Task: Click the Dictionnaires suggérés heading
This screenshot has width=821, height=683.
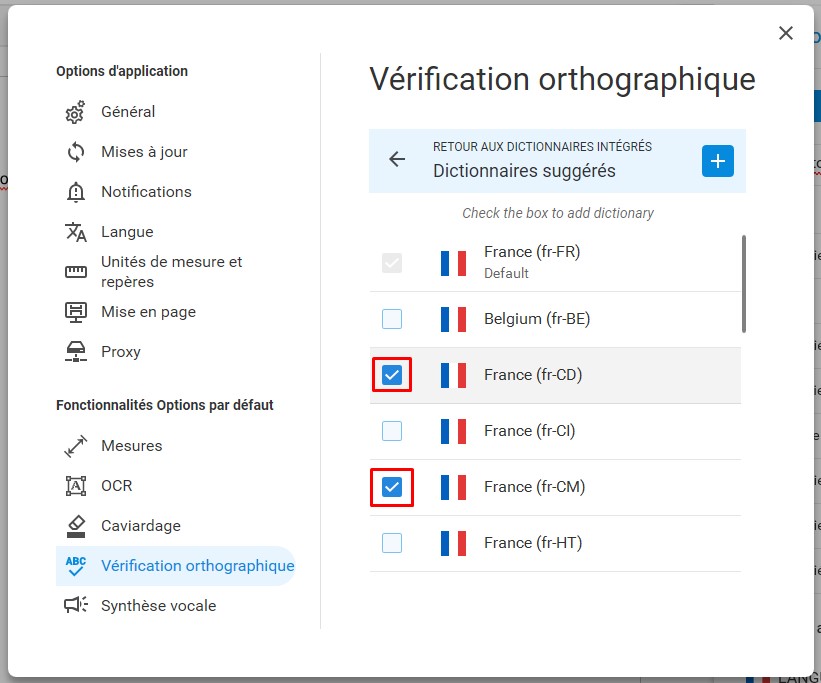Action: click(x=524, y=171)
